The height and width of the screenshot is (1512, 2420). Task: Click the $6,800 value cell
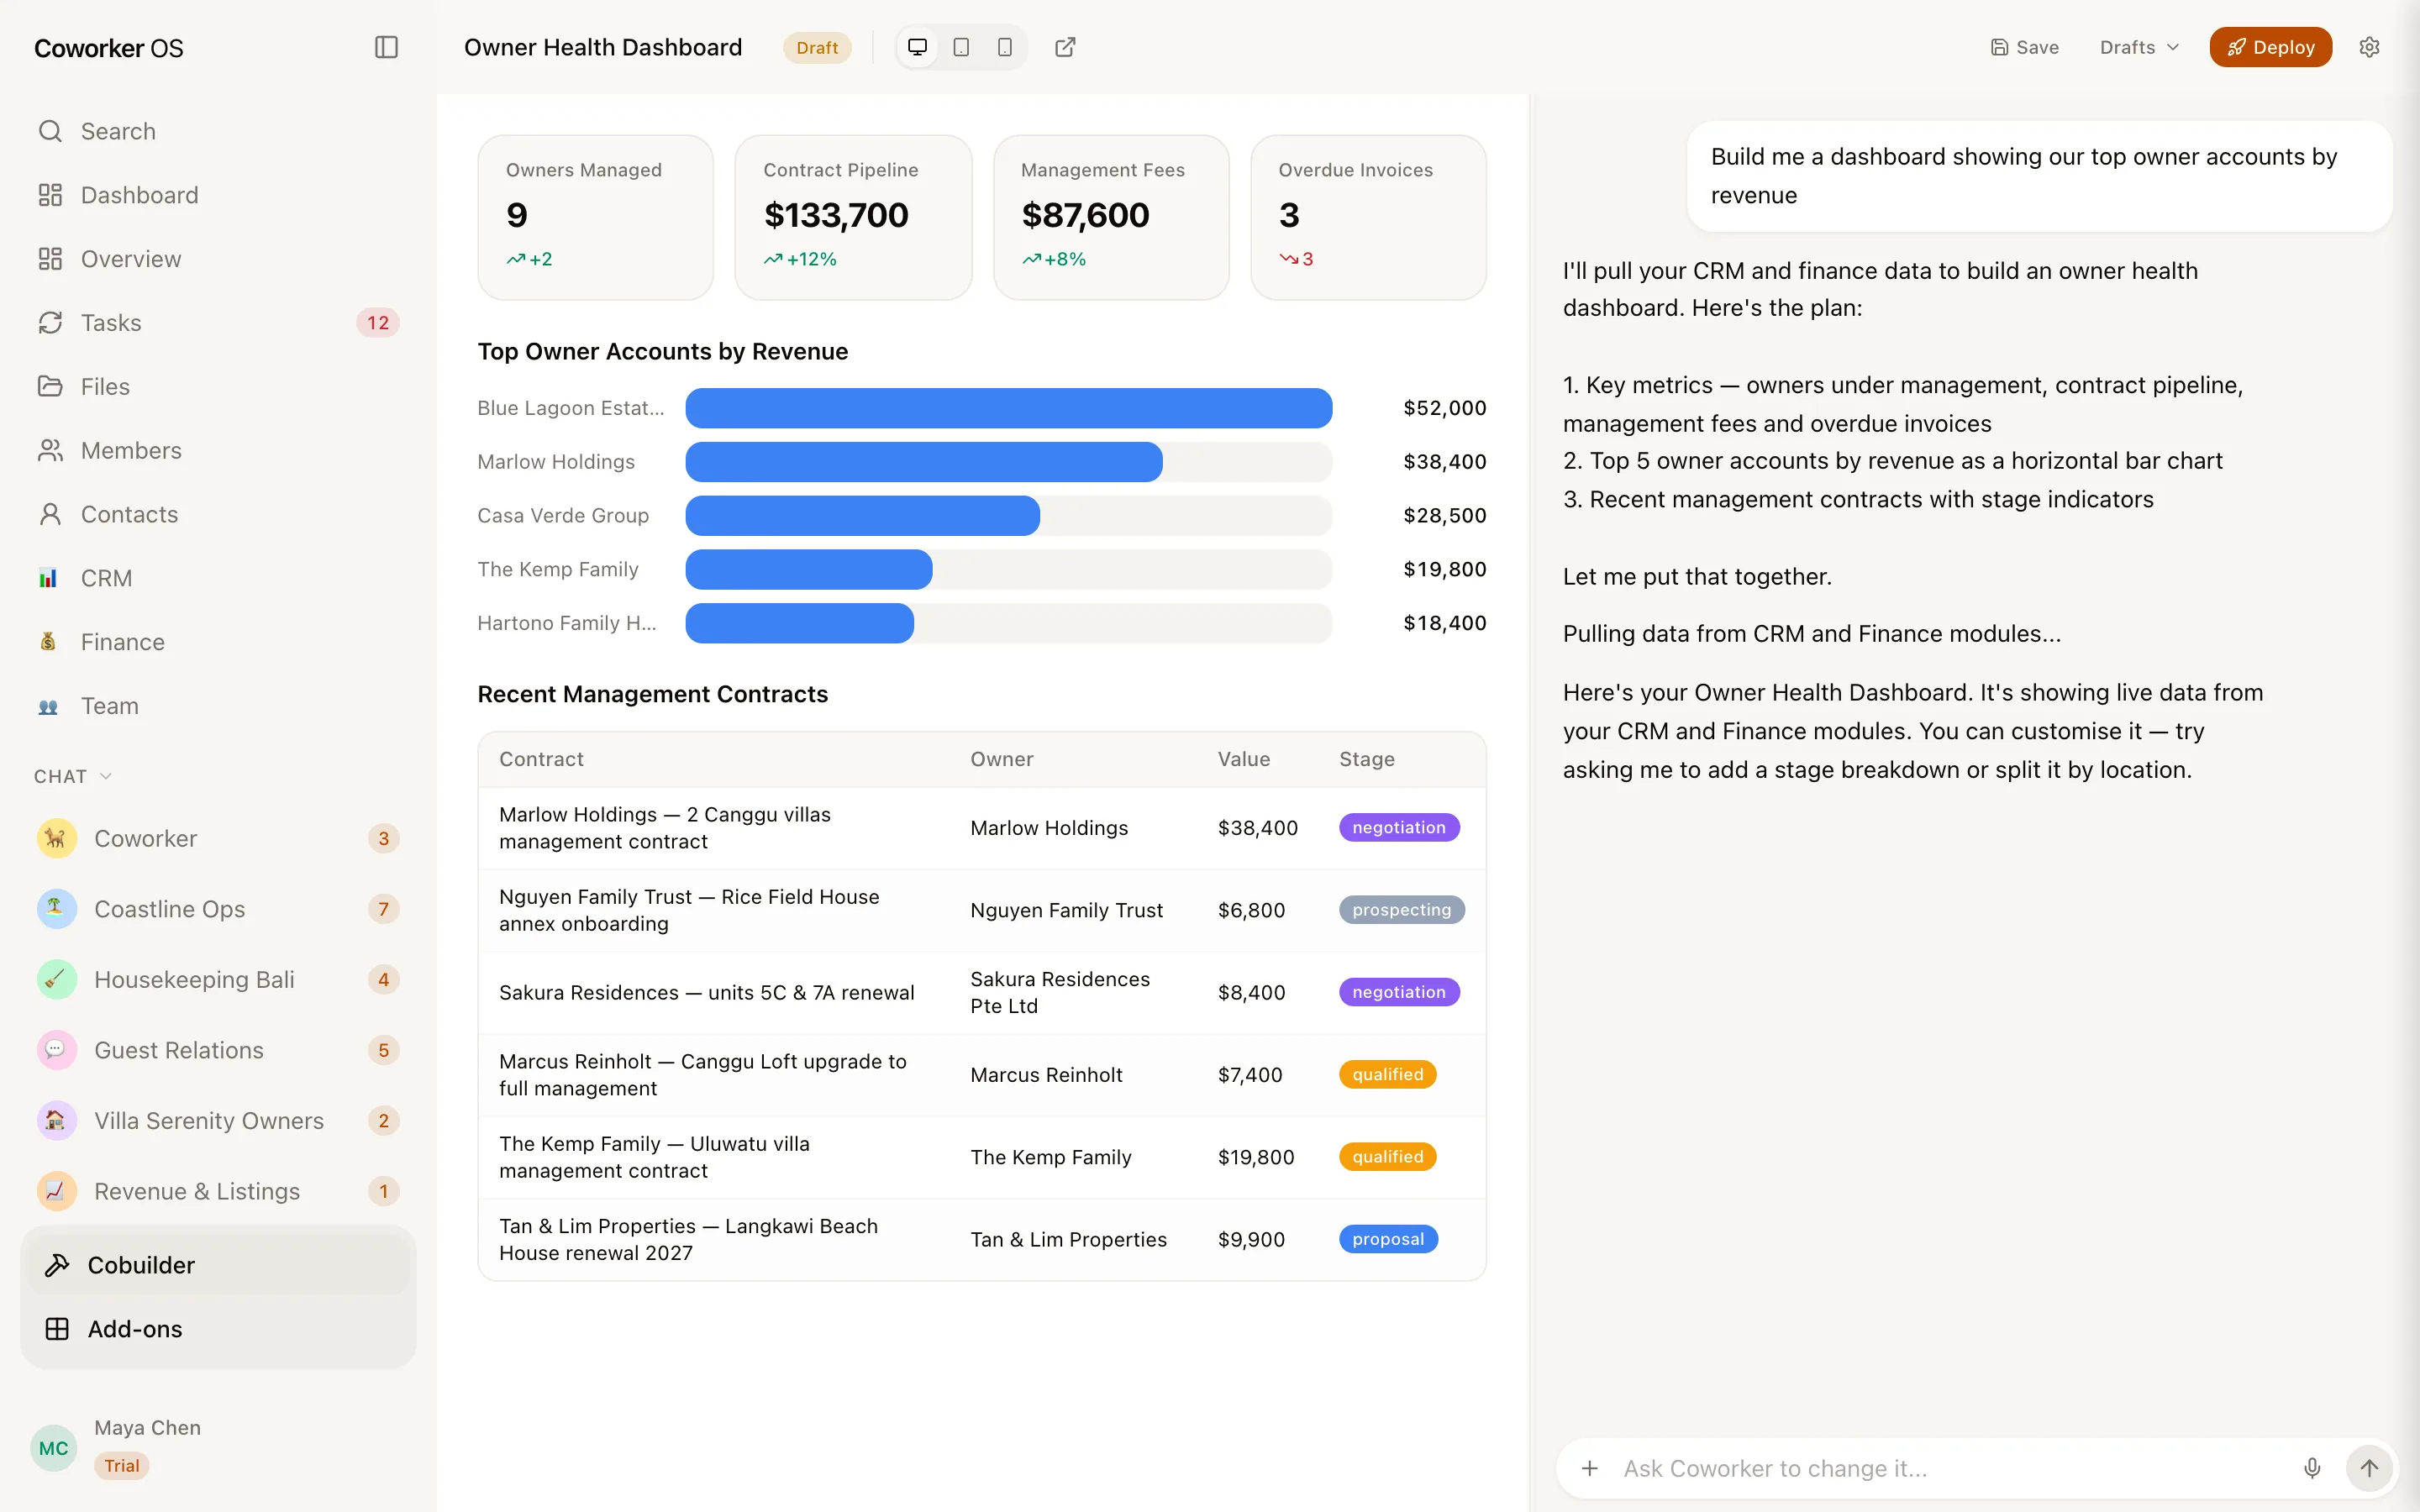(1251, 910)
